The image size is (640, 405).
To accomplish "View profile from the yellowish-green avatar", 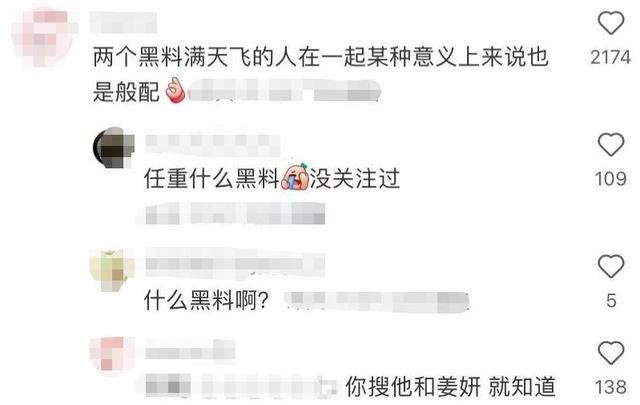I will 112,269.
